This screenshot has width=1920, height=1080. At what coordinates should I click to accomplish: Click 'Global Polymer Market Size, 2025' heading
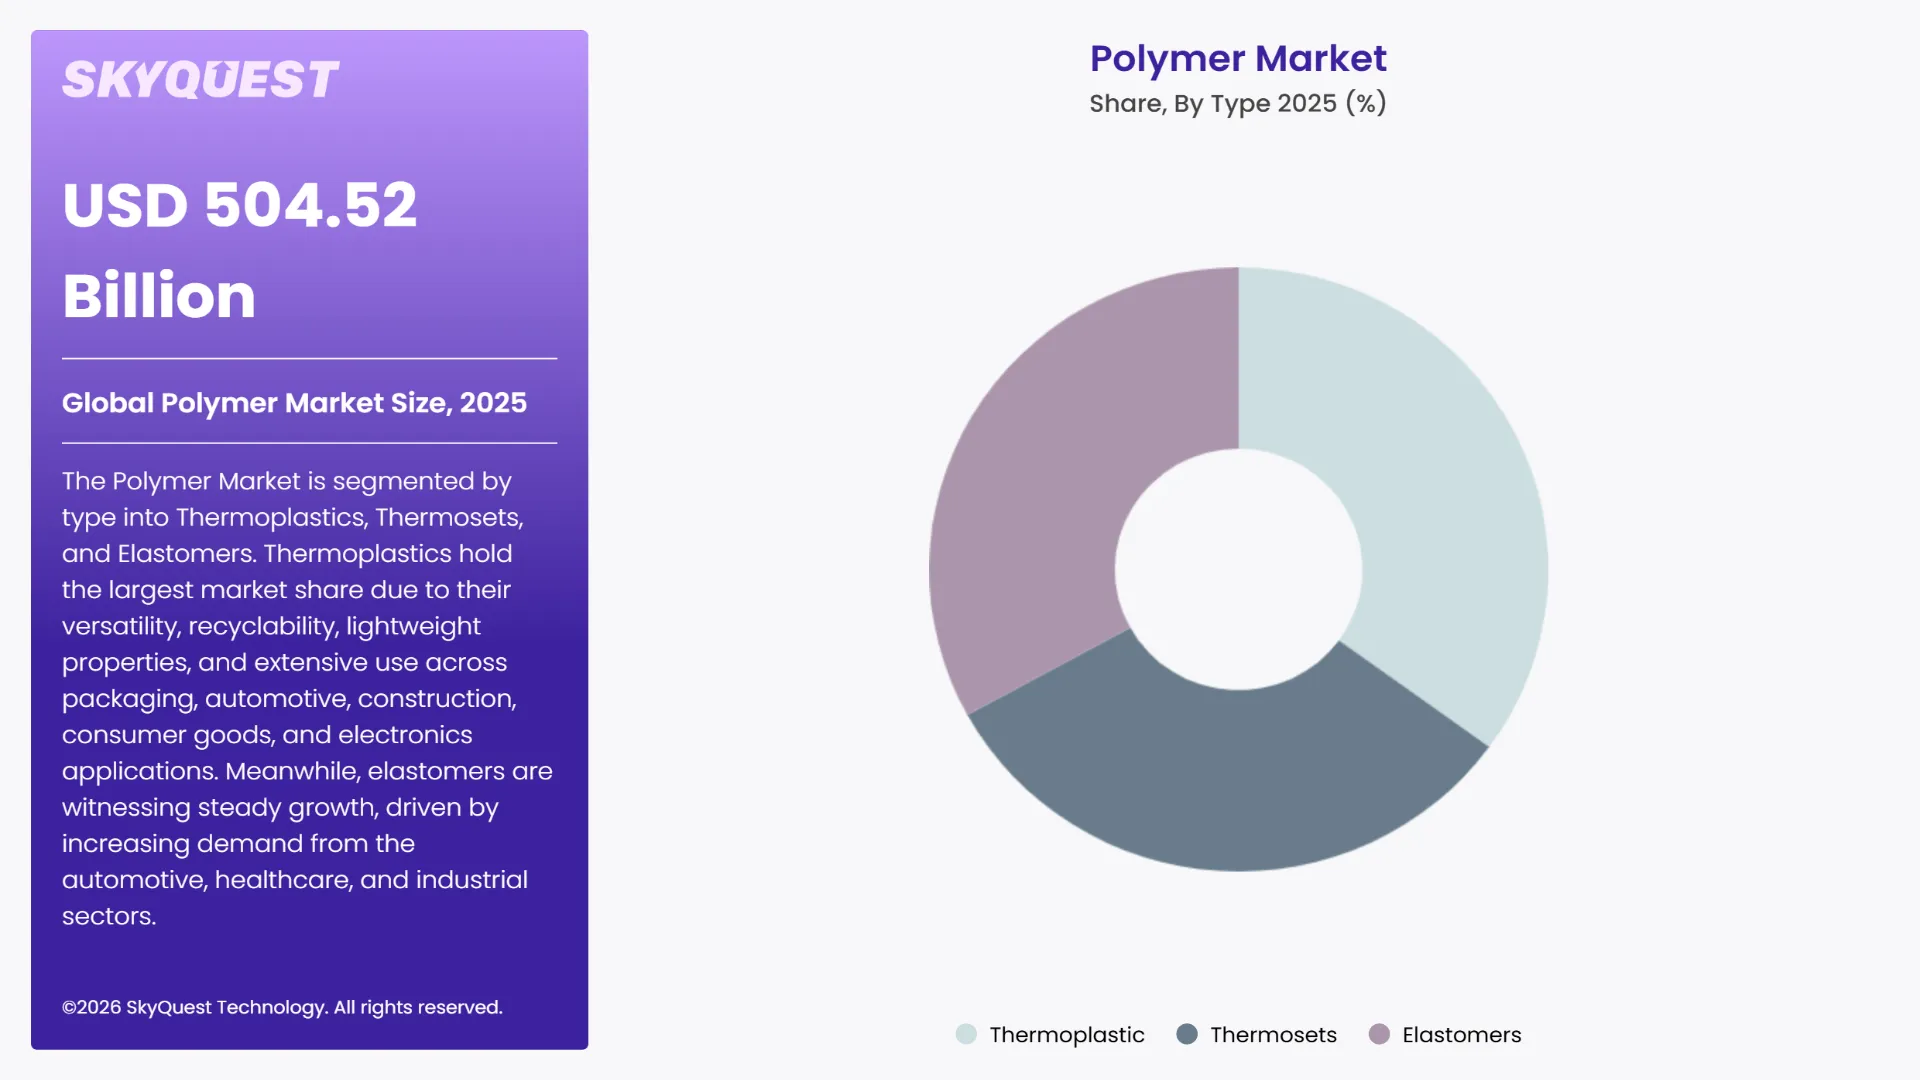294,403
